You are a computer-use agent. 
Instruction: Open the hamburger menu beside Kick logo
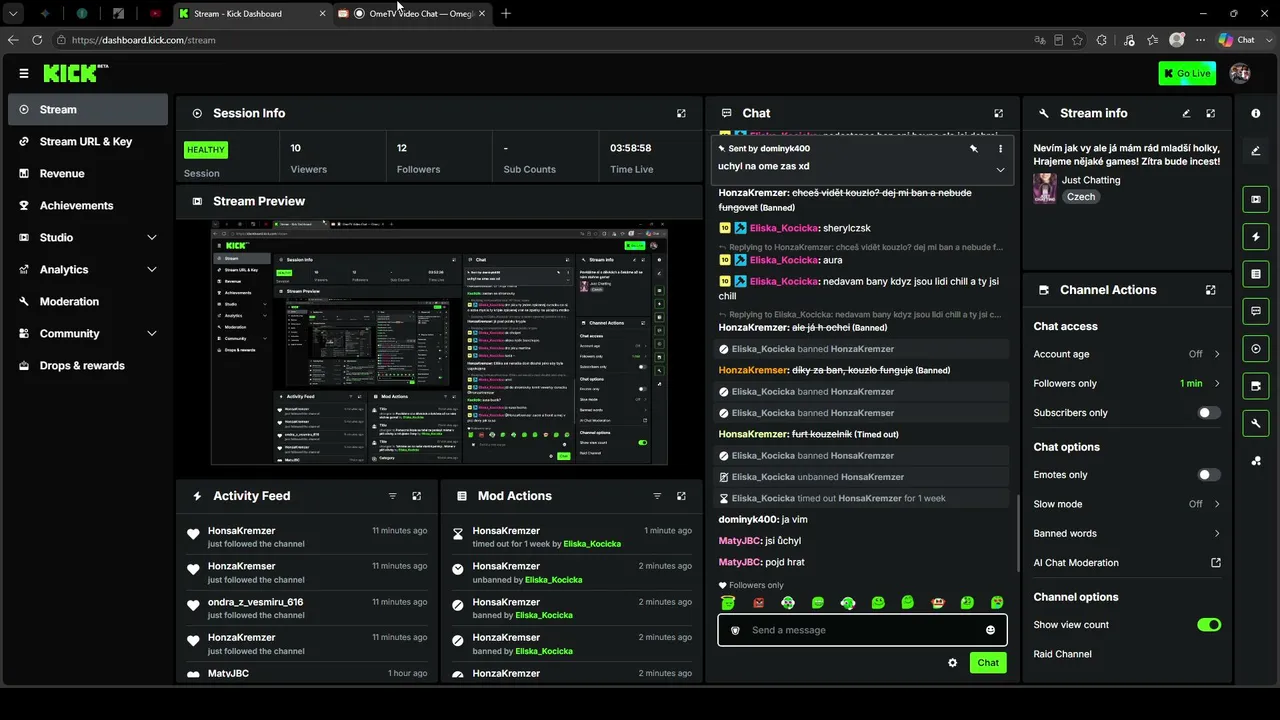pyautogui.click(x=24, y=73)
